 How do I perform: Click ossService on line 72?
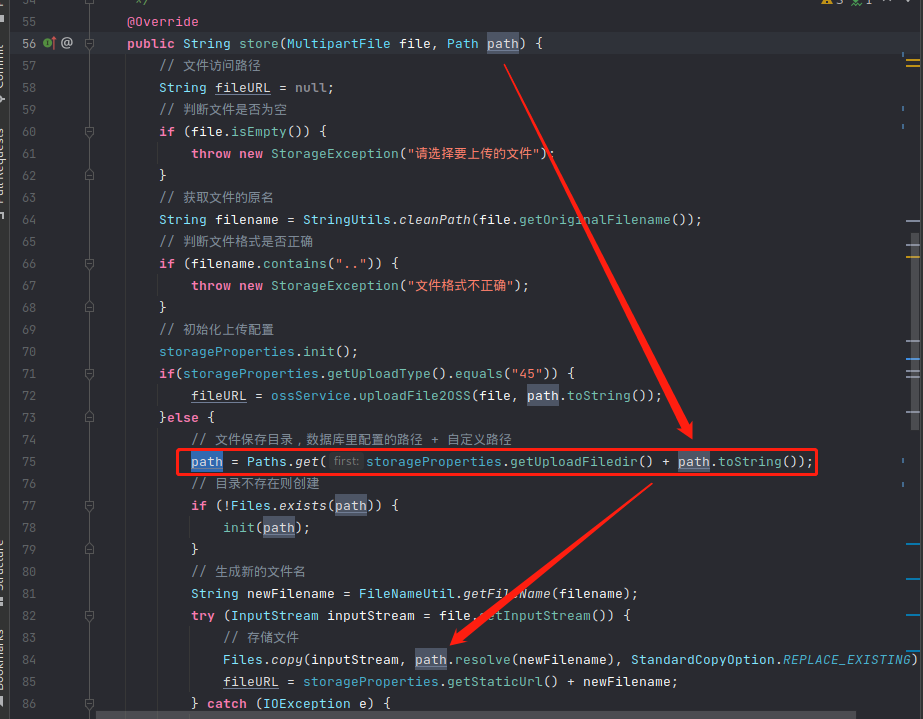click(310, 396)
